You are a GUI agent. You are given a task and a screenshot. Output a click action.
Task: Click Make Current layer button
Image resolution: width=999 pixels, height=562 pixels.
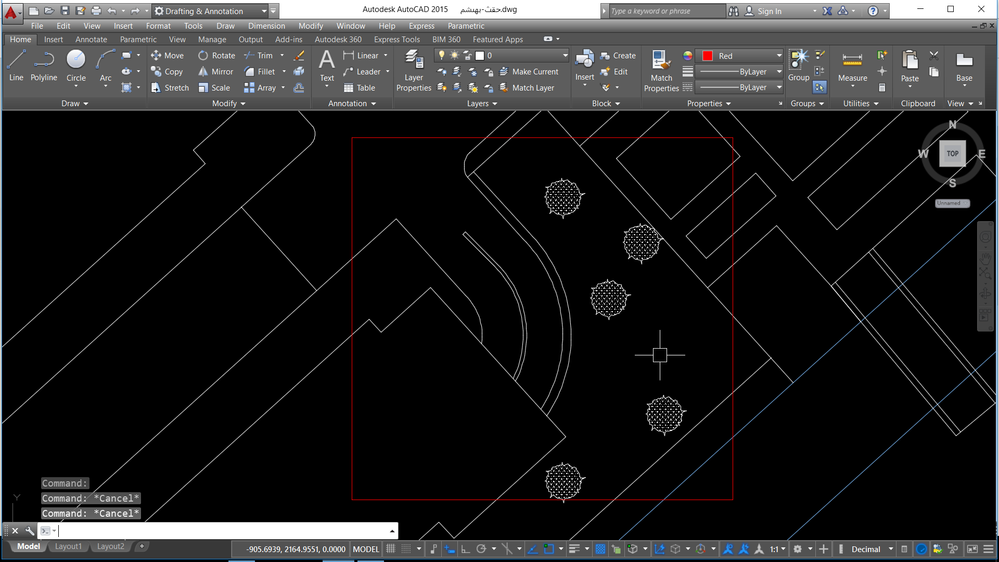point(529,71)
